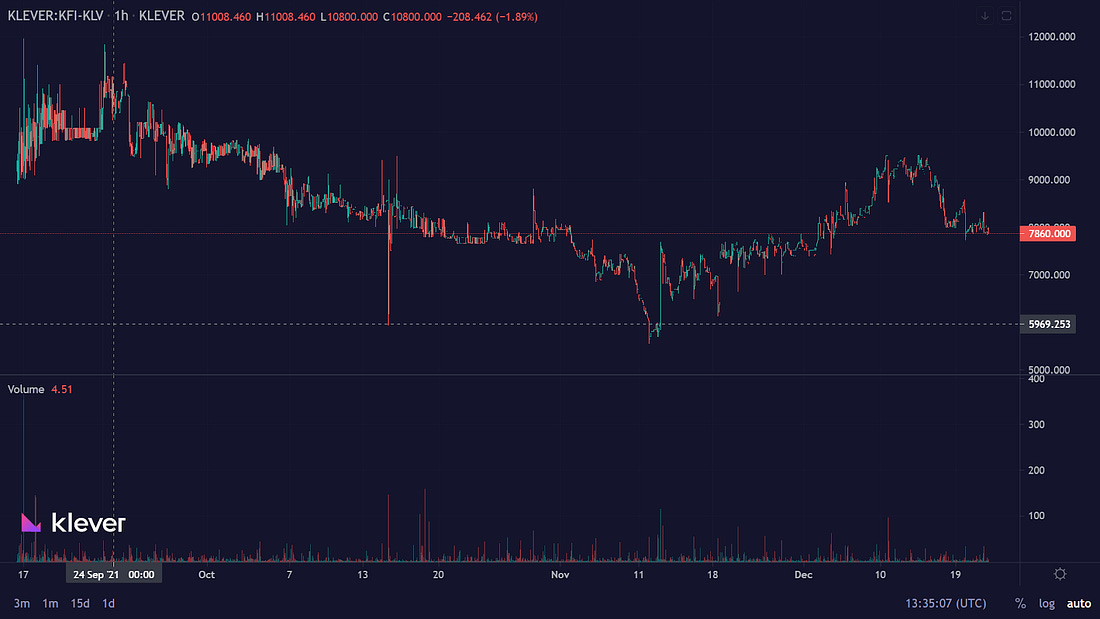Click the Nov label on time axis
1100x619 pixels.
point(560,575)
